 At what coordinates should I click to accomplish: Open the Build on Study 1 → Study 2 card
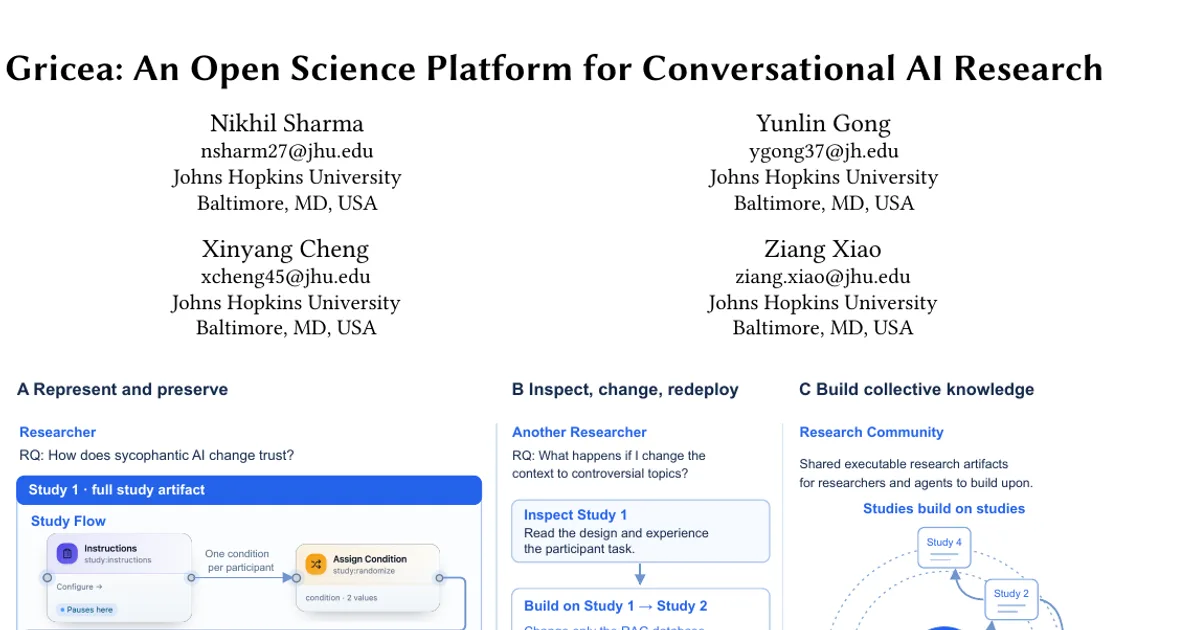coord(640,609)
